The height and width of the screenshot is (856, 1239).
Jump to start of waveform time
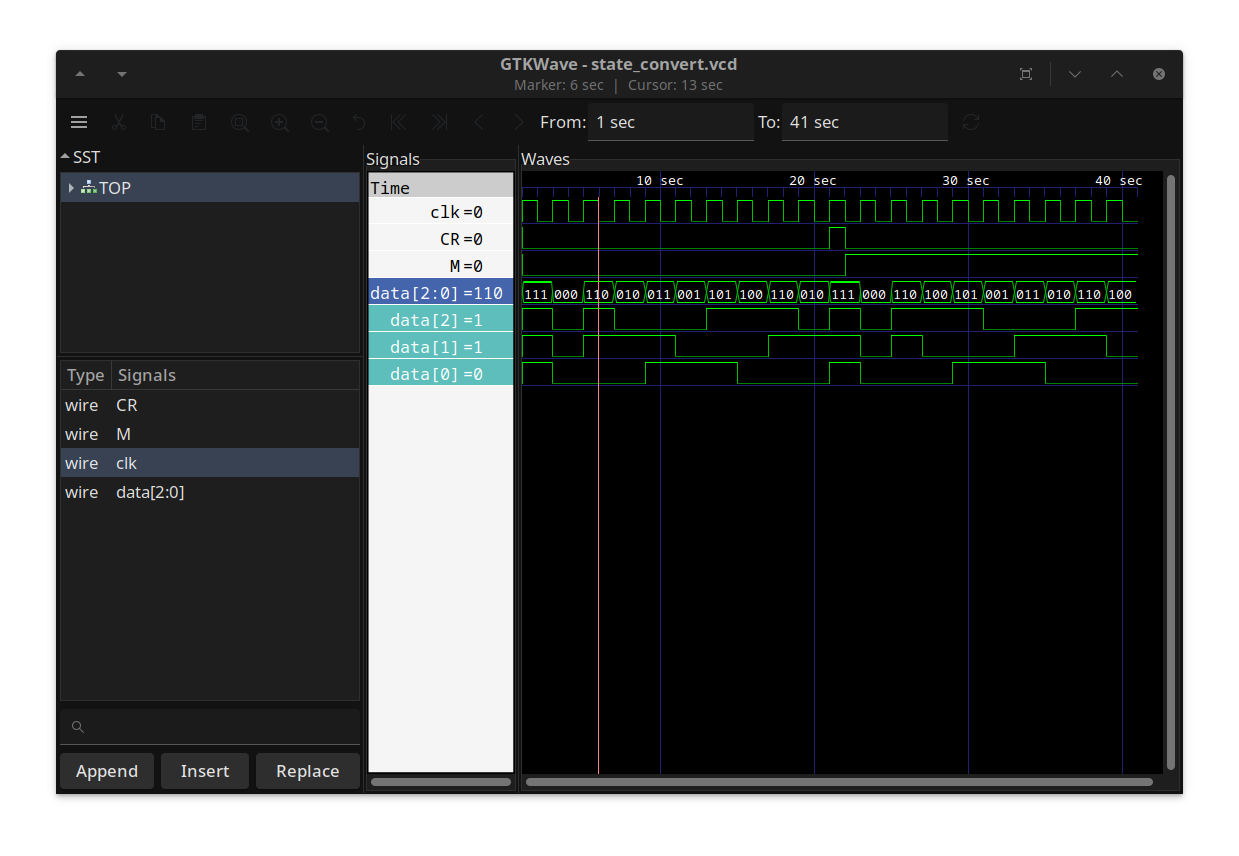(399, 122)
